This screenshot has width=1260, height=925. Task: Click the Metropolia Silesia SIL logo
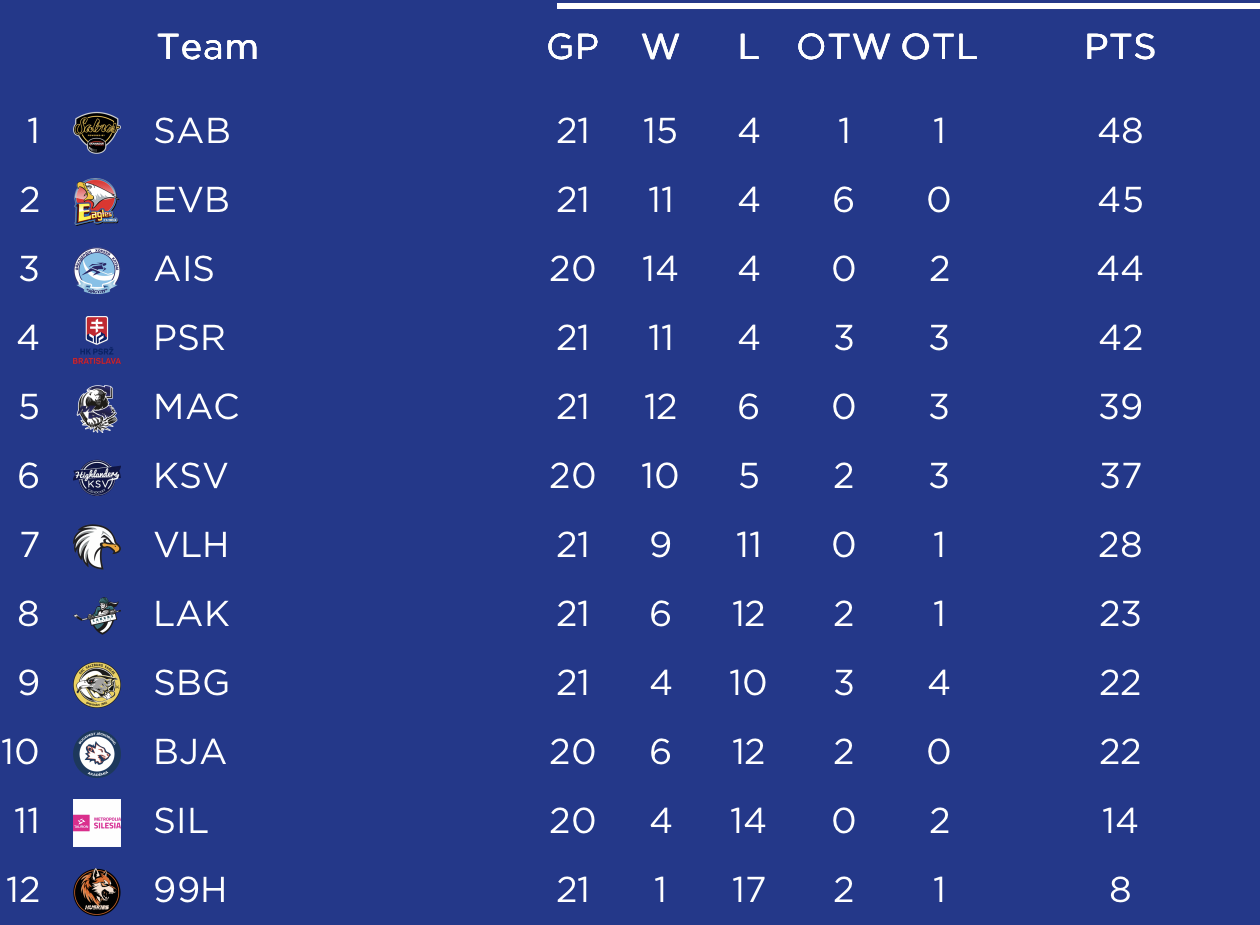pyautogui.click(x=97, y=822)
